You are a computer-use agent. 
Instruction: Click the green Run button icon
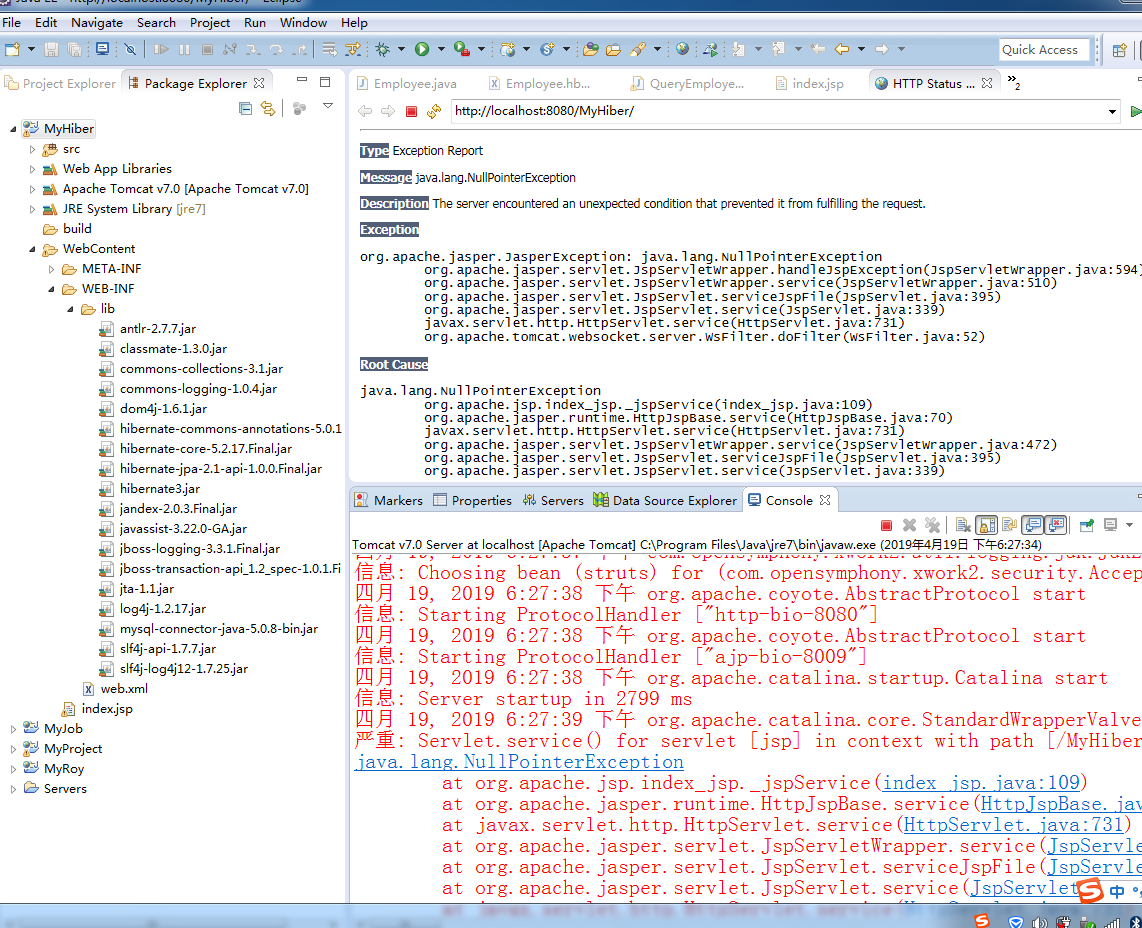coord(422,50)
